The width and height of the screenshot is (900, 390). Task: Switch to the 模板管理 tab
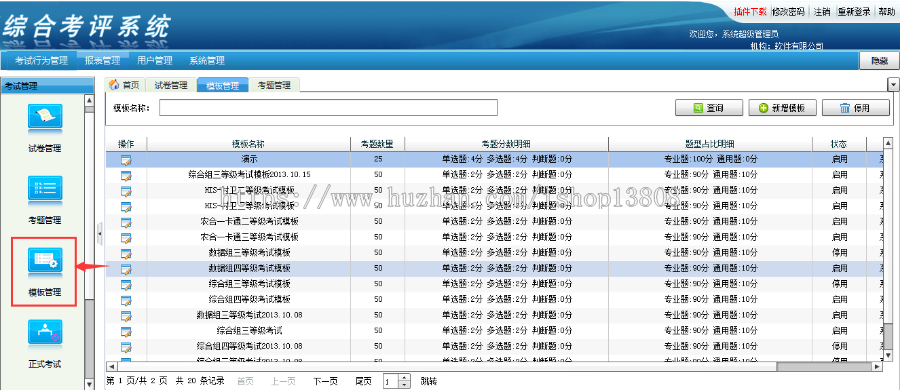click(x=223, y=85)
